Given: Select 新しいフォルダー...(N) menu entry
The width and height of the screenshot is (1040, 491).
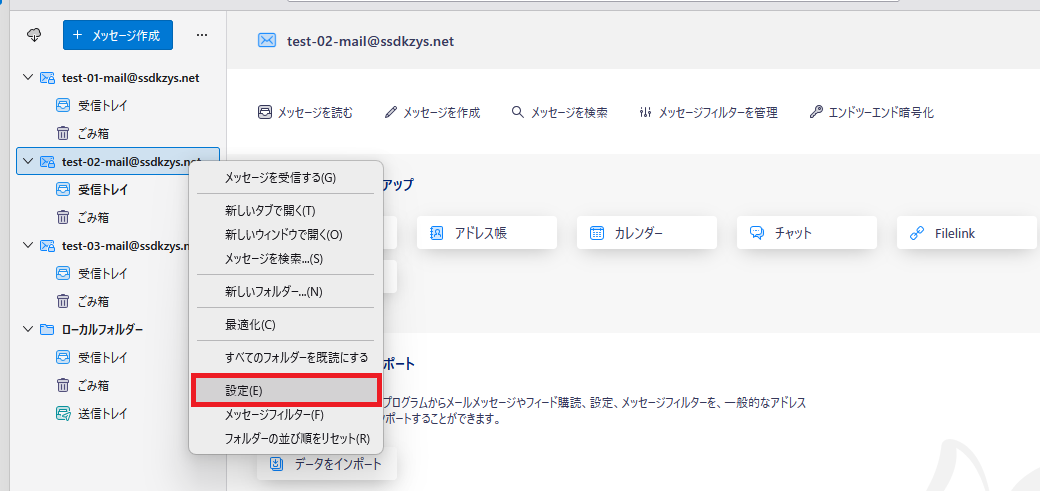Looking at the screenshot, I should (273, 291).
